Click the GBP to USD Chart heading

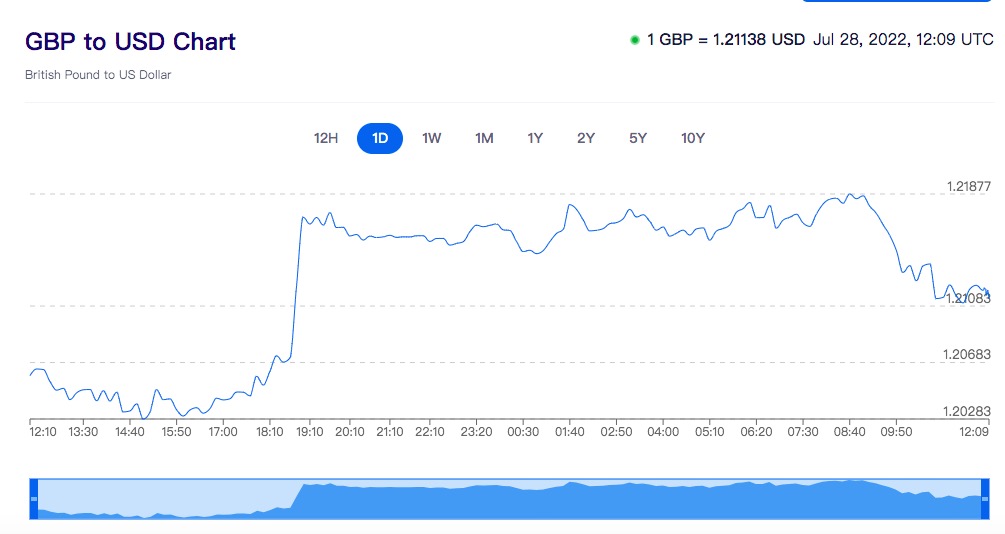coord(130,42)
